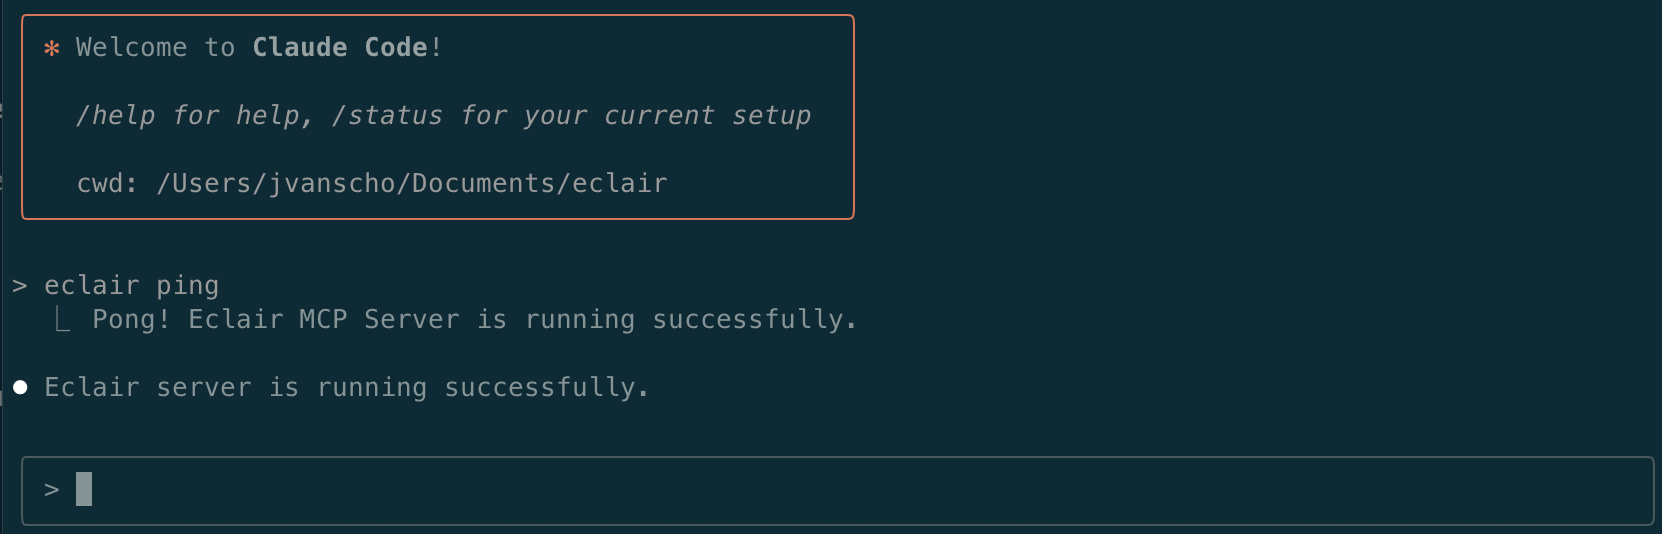1662x534 pixels.
Task: Click the word successfully in the Pong line
Action: pos(754,320)
